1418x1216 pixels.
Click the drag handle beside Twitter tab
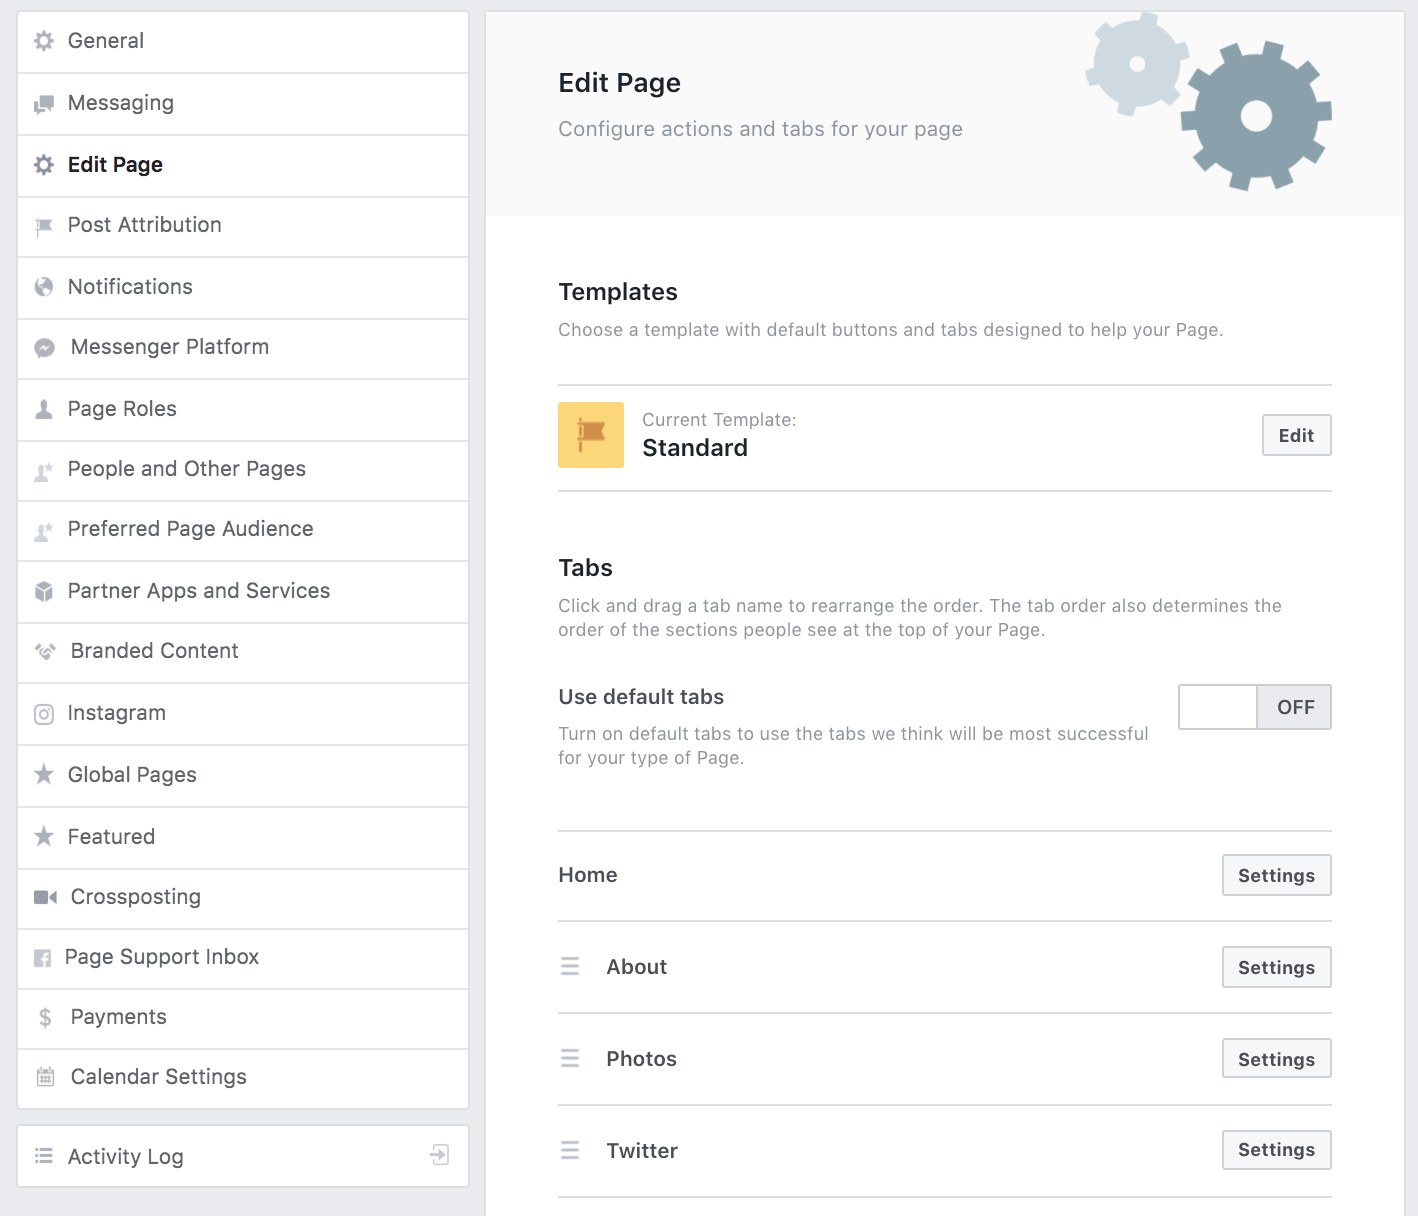(570, 1150)
